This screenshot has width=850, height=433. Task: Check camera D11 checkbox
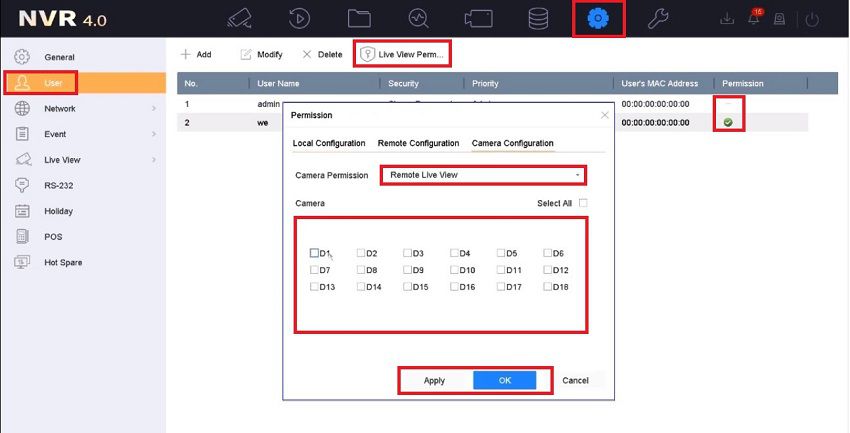pos(501,270)
